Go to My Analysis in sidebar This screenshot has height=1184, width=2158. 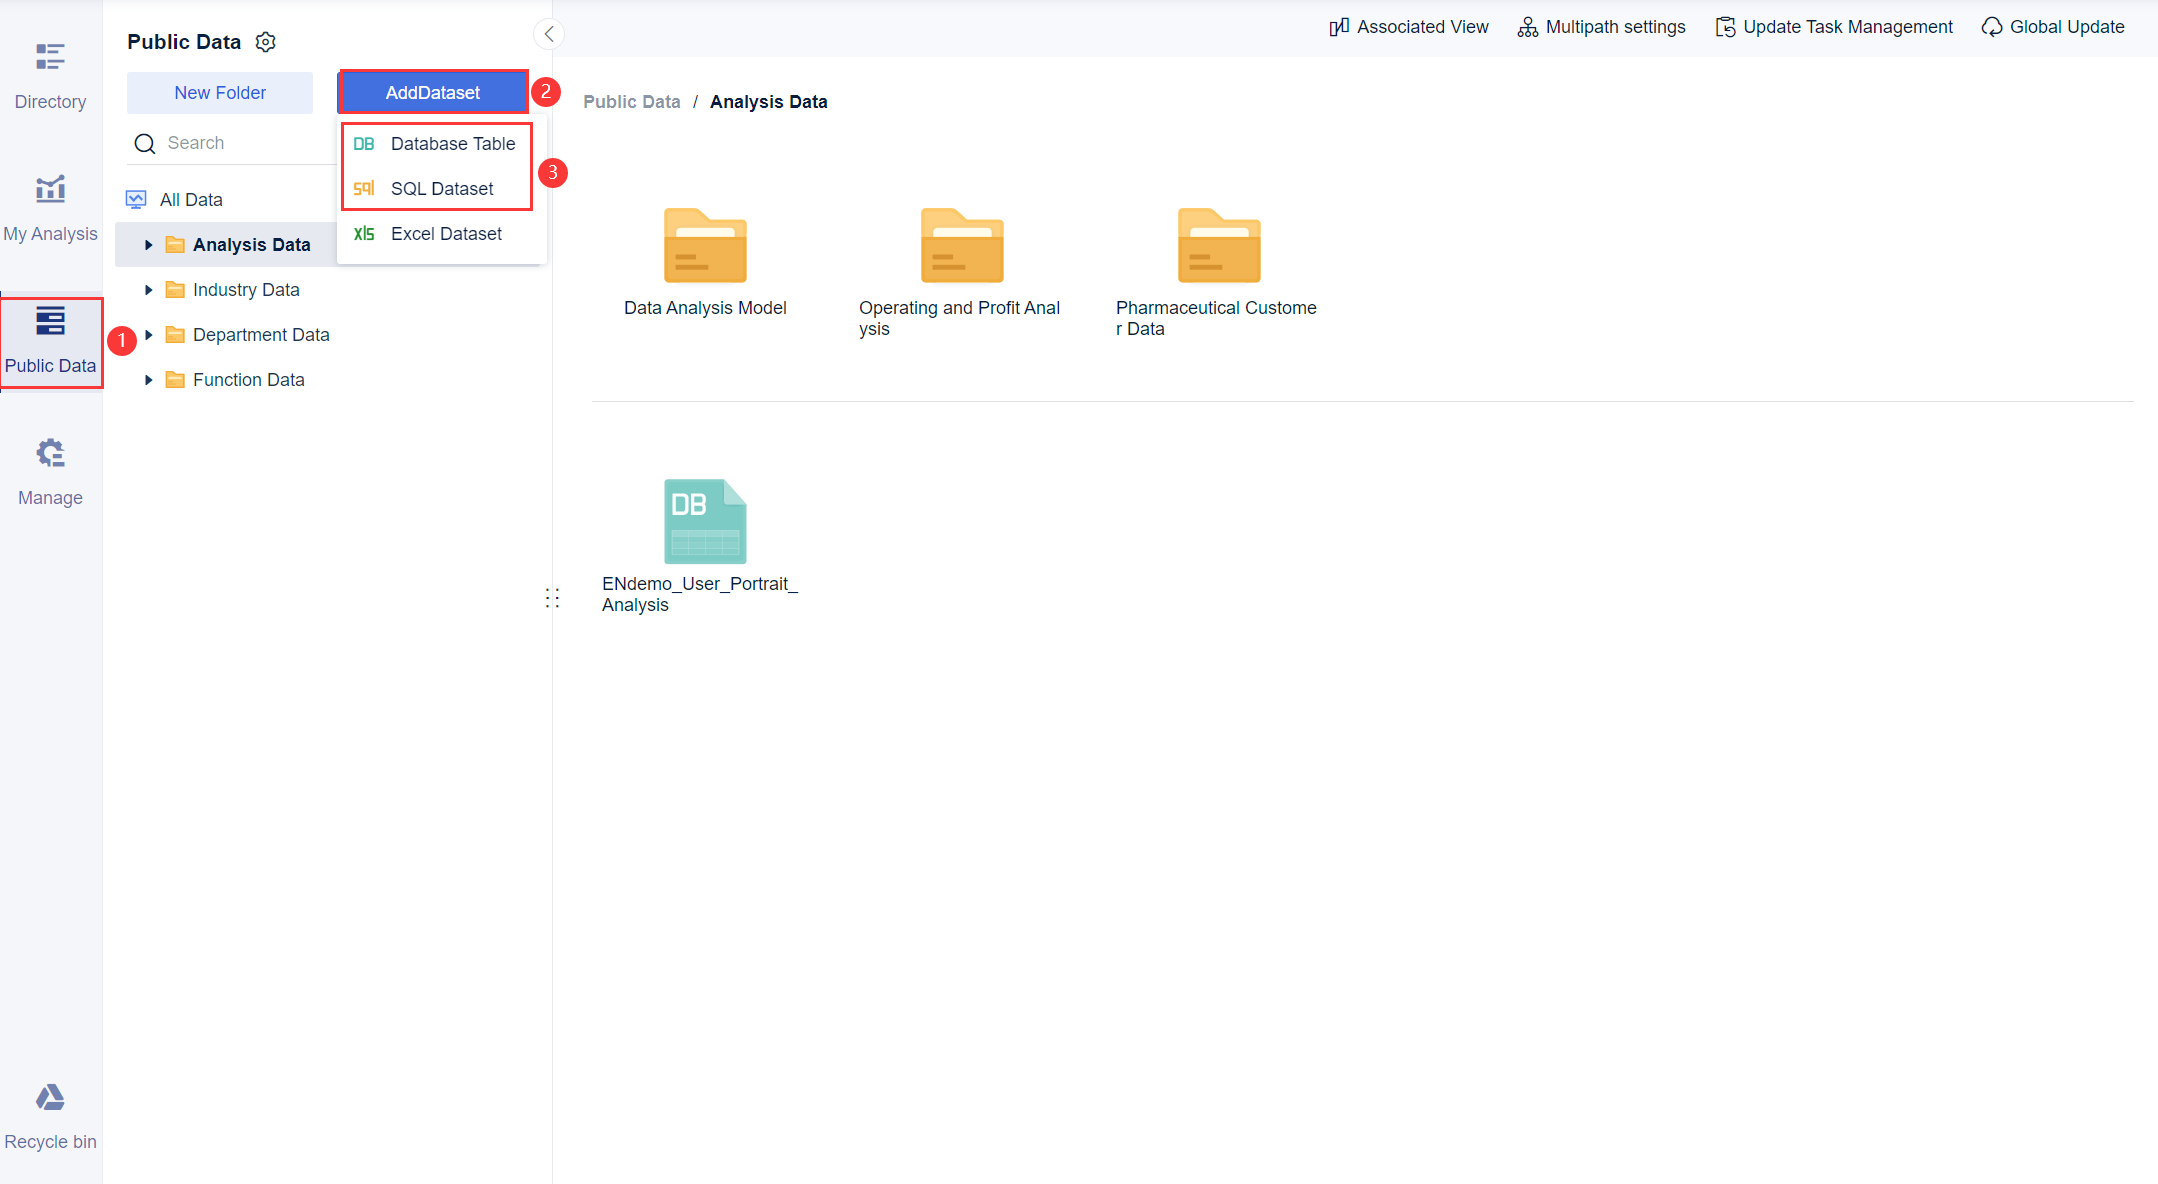(50, 208)
